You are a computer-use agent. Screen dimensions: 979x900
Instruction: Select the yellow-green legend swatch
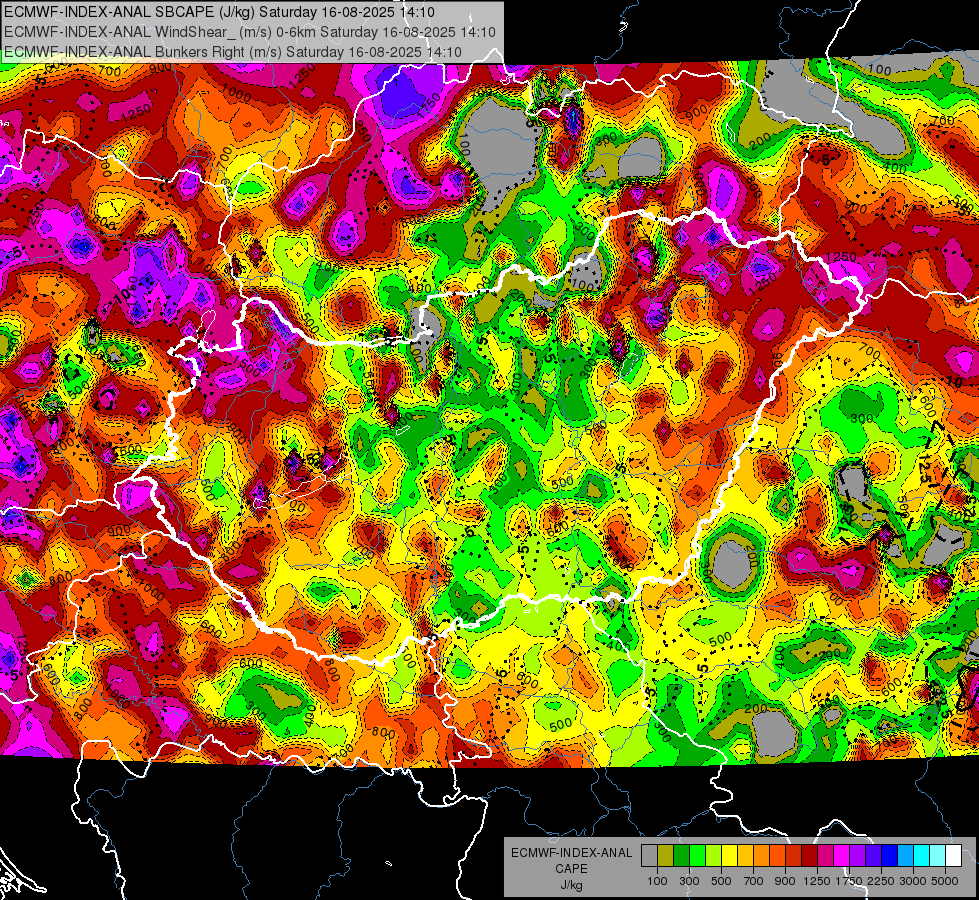713,856
